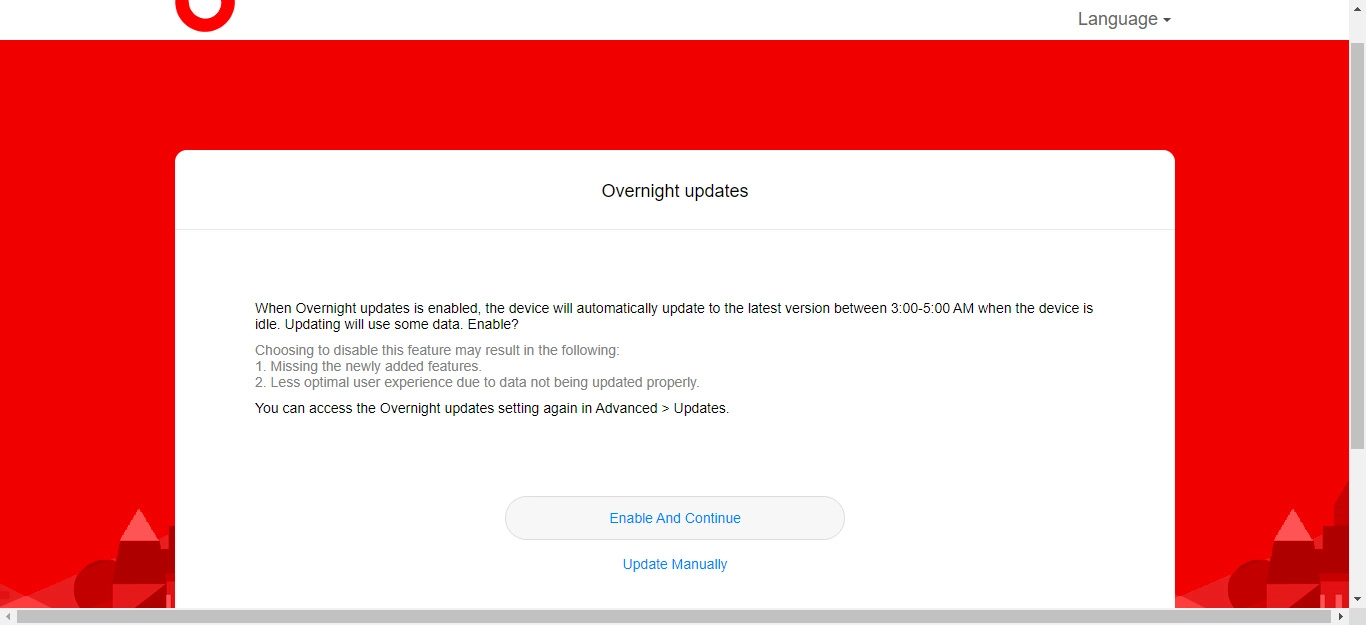The height and width of the screenshot is (625, 1366).
Task: Choose to enable automatic overnight updates
Action: click(x=675, y=518)
